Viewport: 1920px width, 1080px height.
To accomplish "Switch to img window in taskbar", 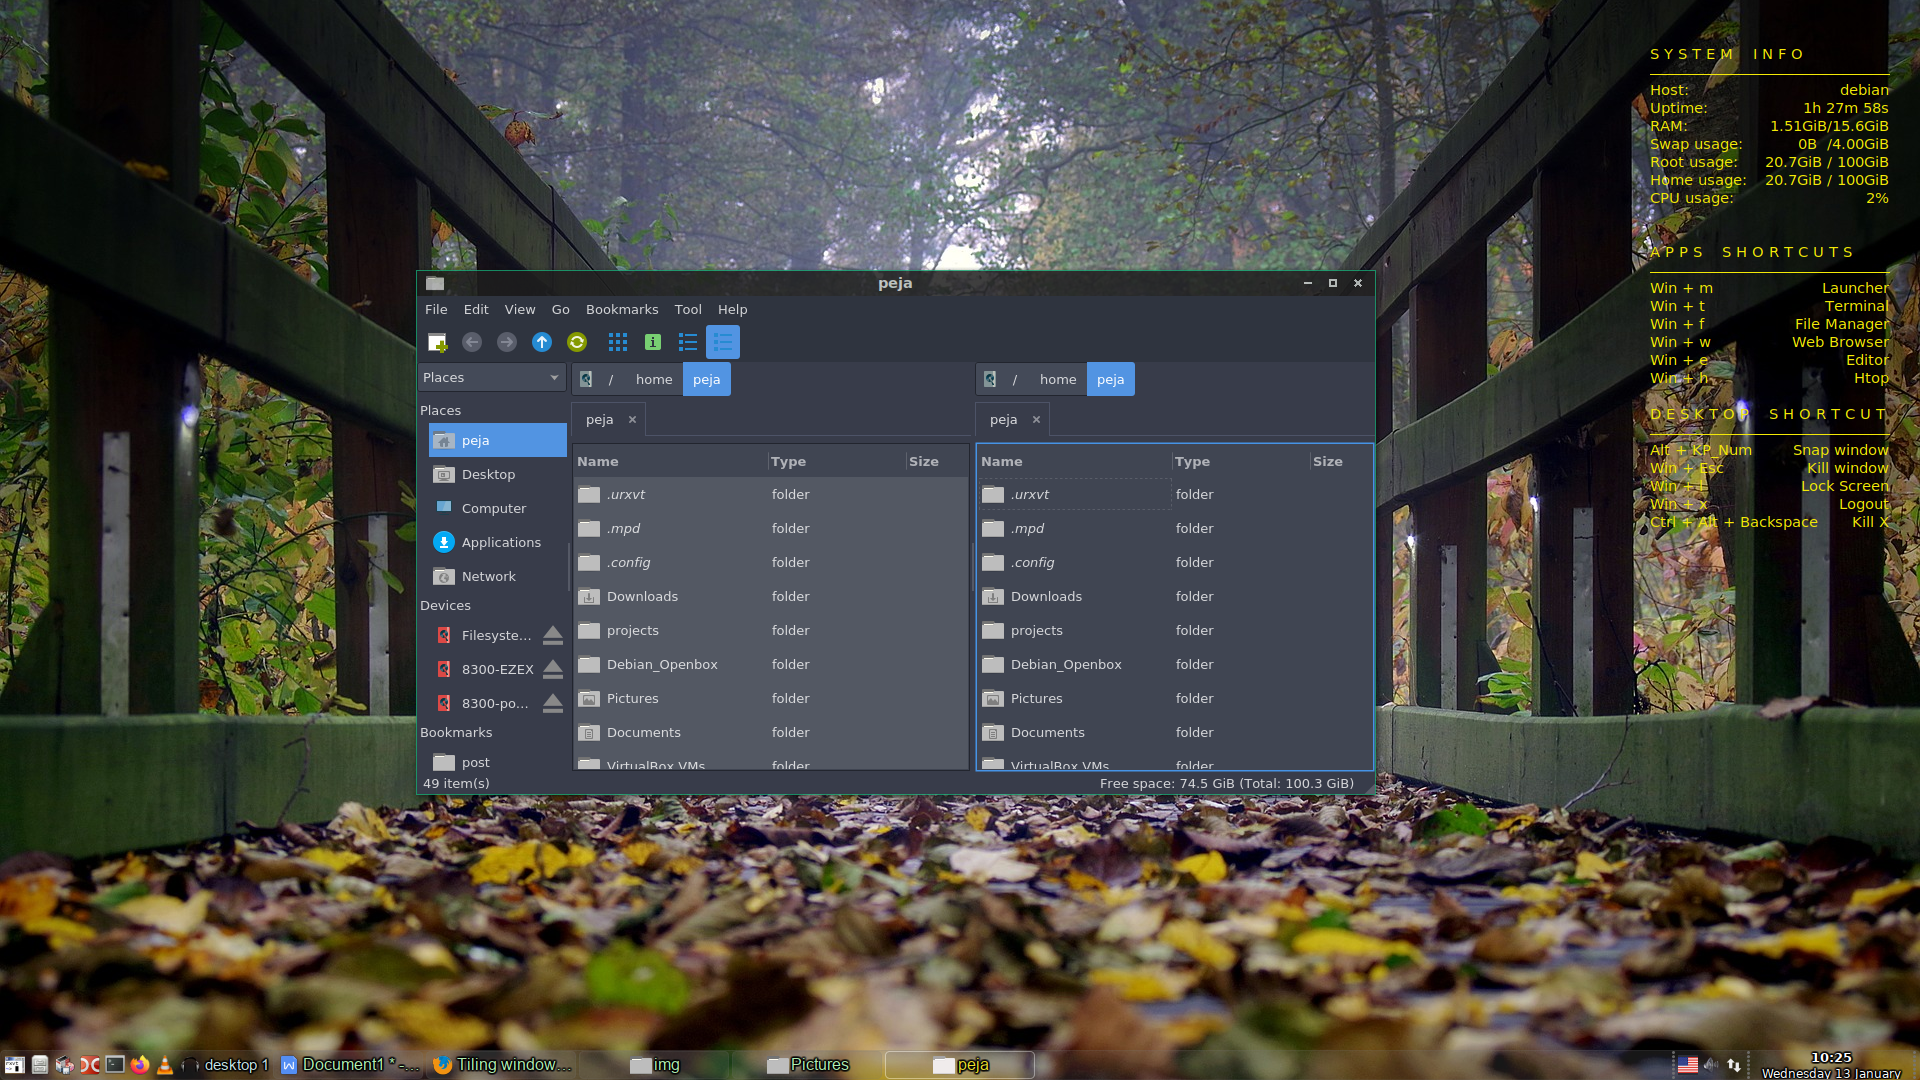I will click(x=655, y=1065).
